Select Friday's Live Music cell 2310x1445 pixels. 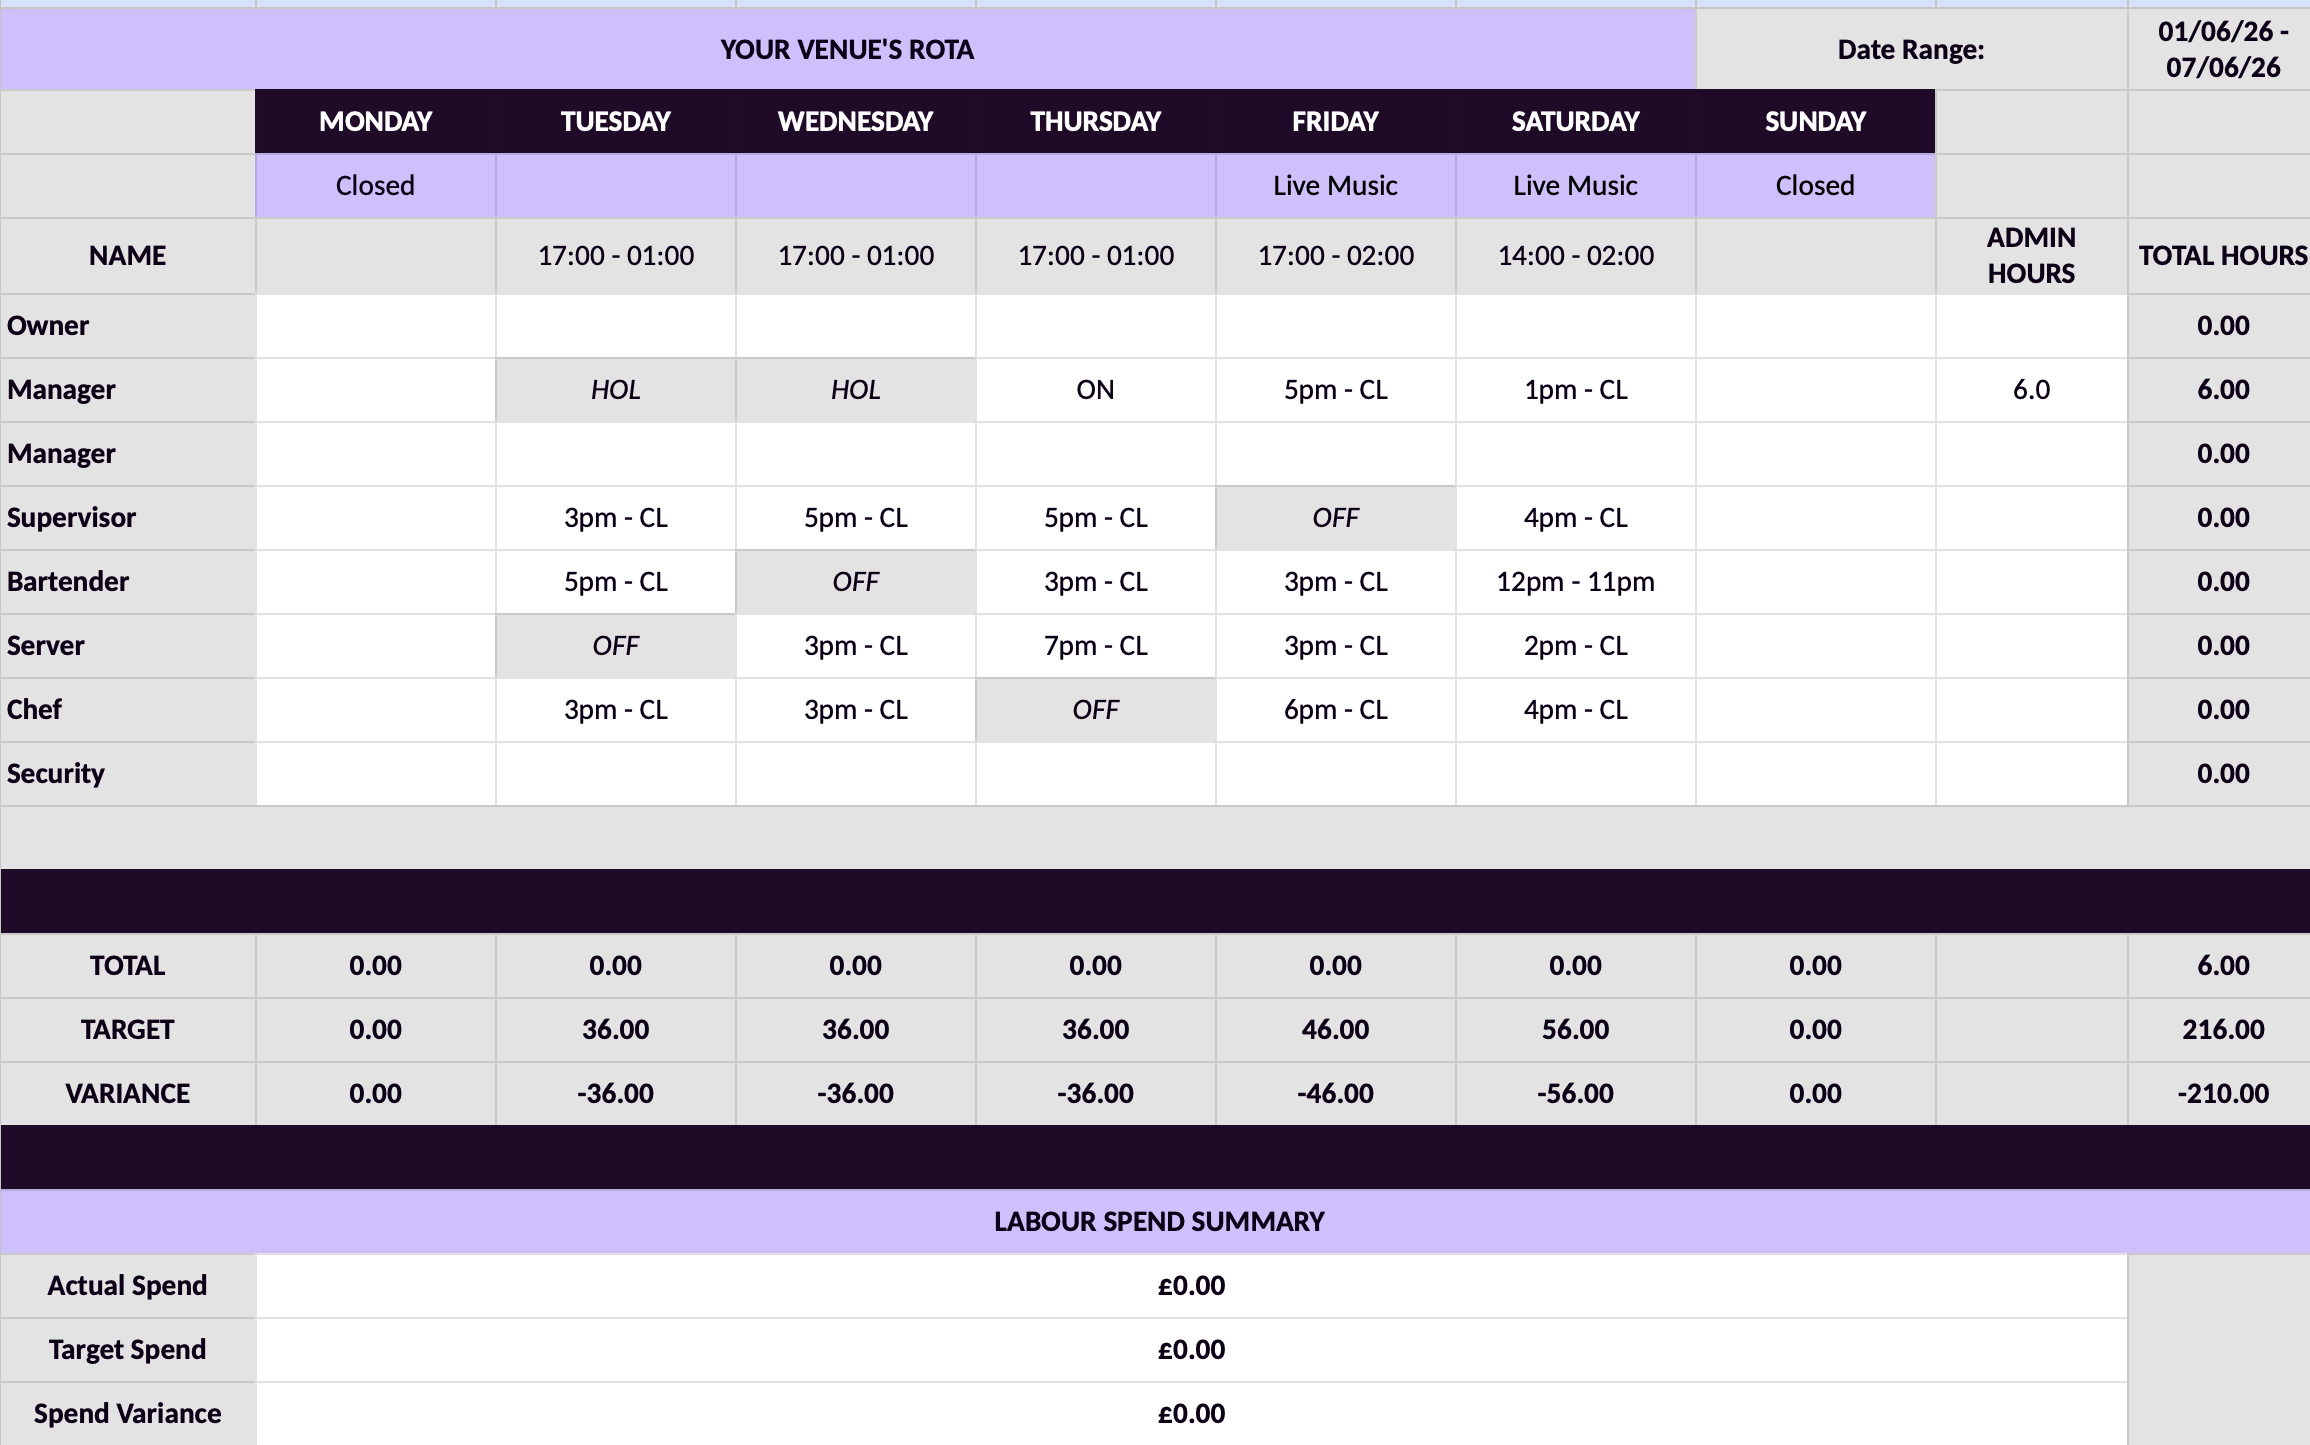(1335, 186)
